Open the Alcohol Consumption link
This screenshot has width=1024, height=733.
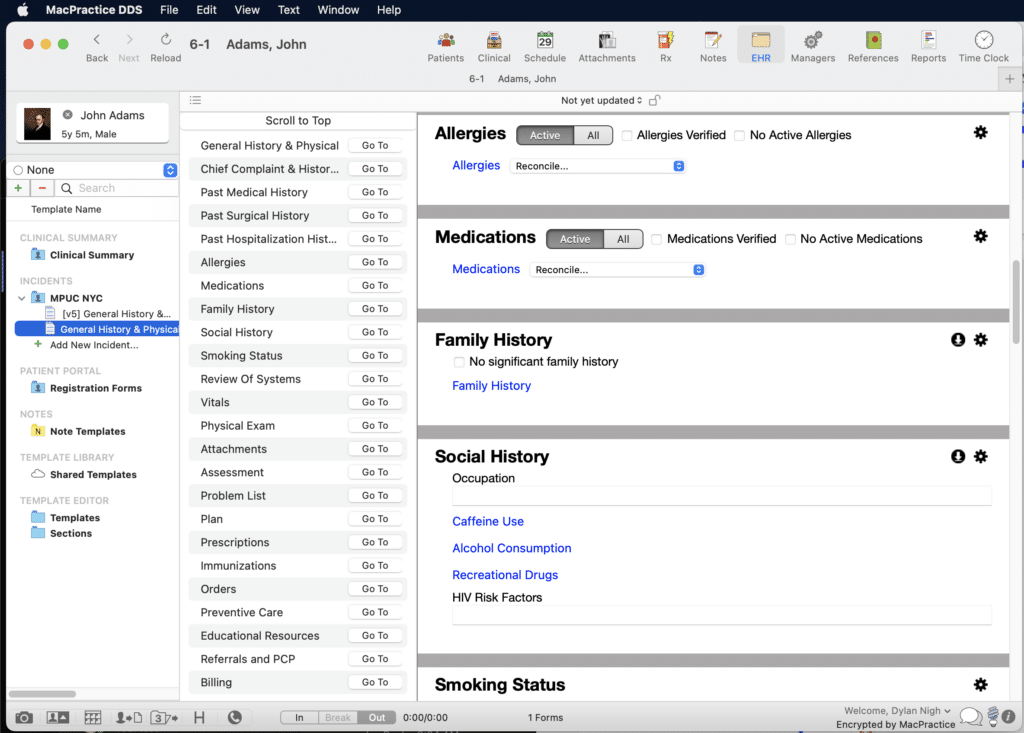pyautogui.click(x=511, y=548)
